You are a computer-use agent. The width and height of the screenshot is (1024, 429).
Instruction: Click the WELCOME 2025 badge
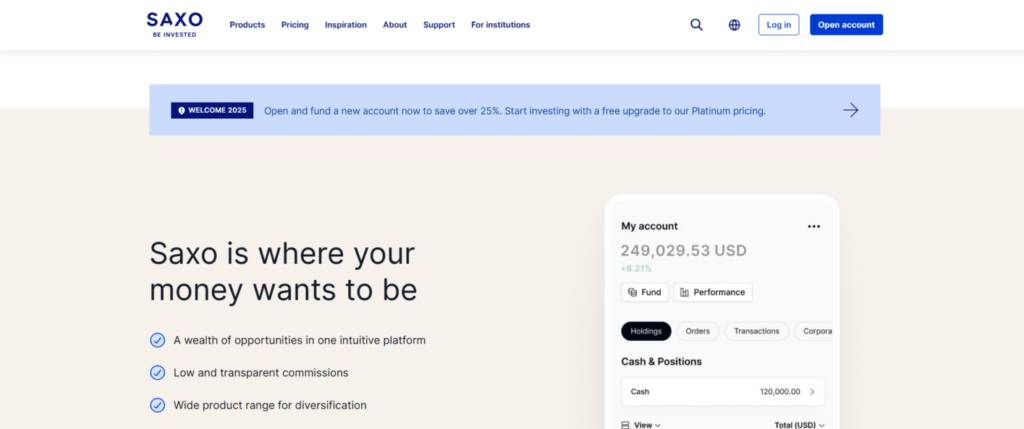coord(212,110)
